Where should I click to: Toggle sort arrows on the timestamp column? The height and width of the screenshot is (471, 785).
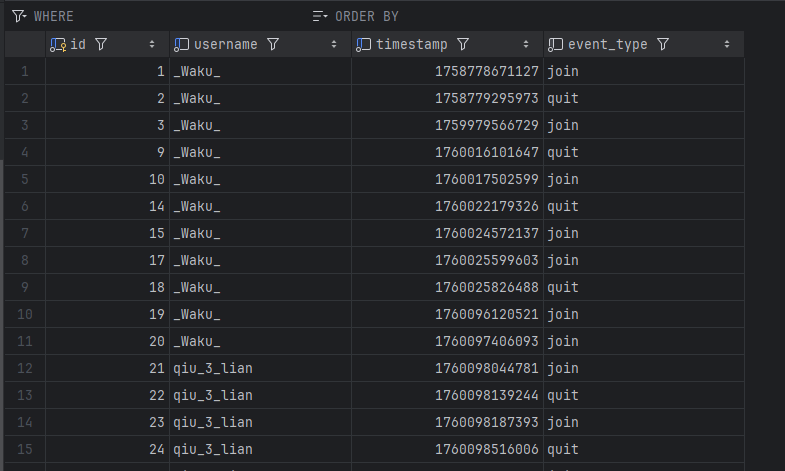coord(526,45)
